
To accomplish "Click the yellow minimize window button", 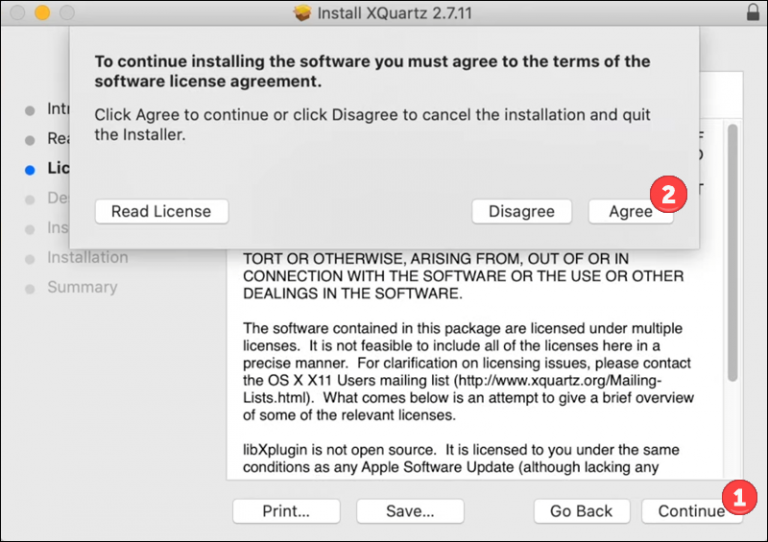I will pos(43,13).
